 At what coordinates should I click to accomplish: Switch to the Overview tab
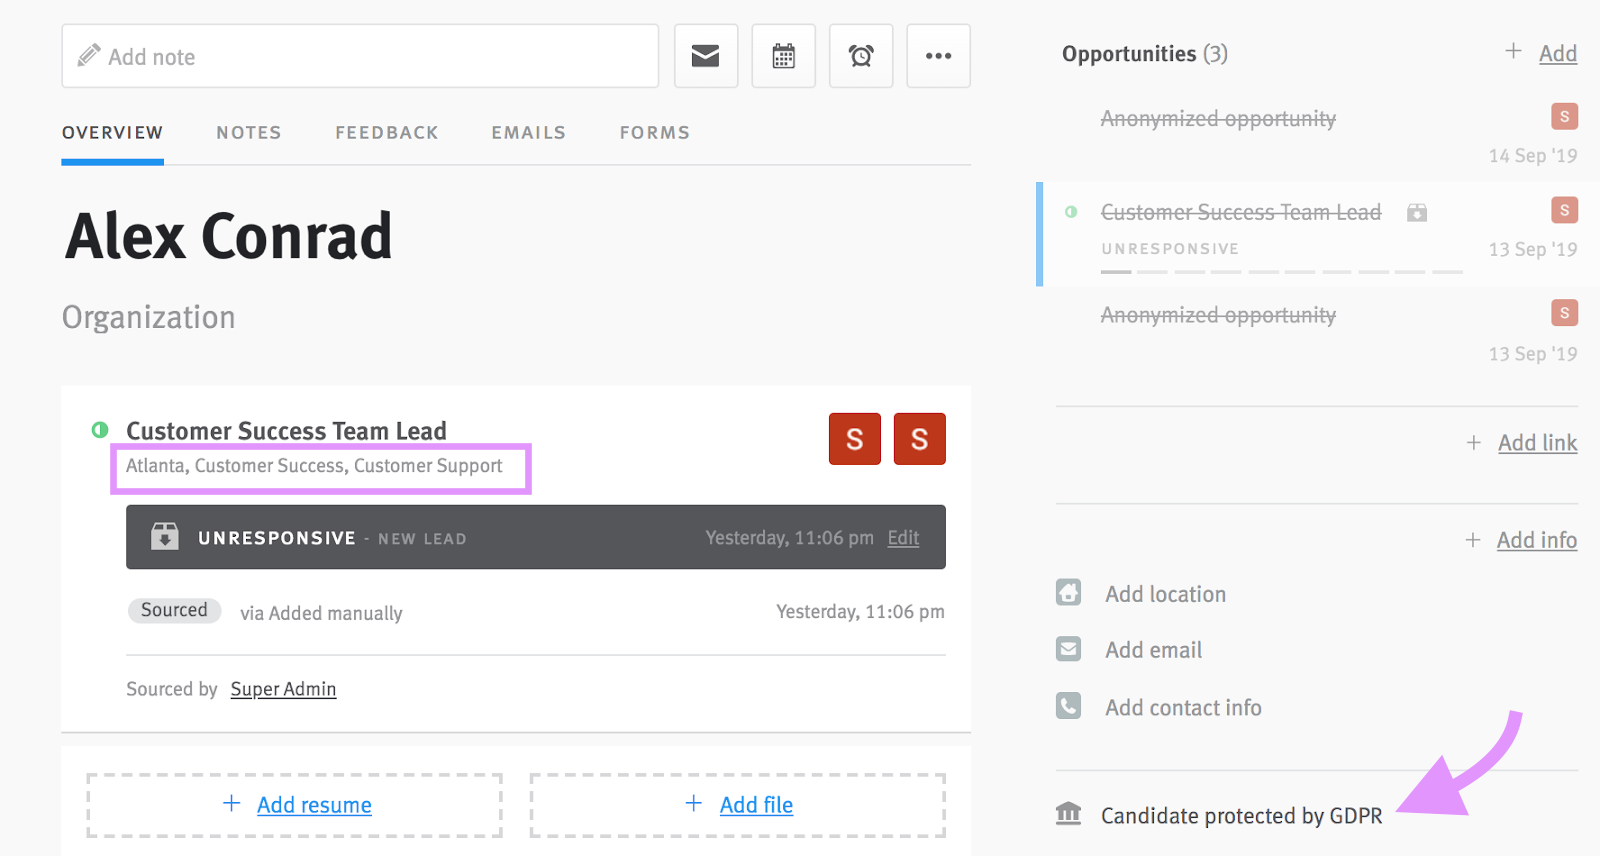[112, 133]
